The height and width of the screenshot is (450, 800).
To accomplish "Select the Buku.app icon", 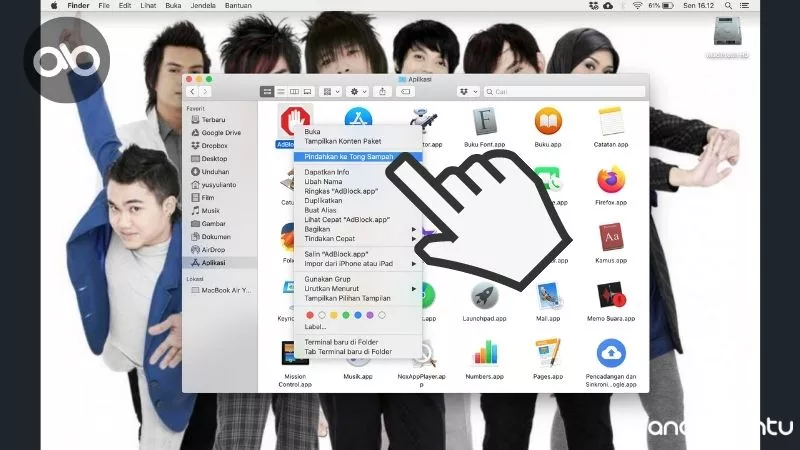I will [x=548, y=121].
